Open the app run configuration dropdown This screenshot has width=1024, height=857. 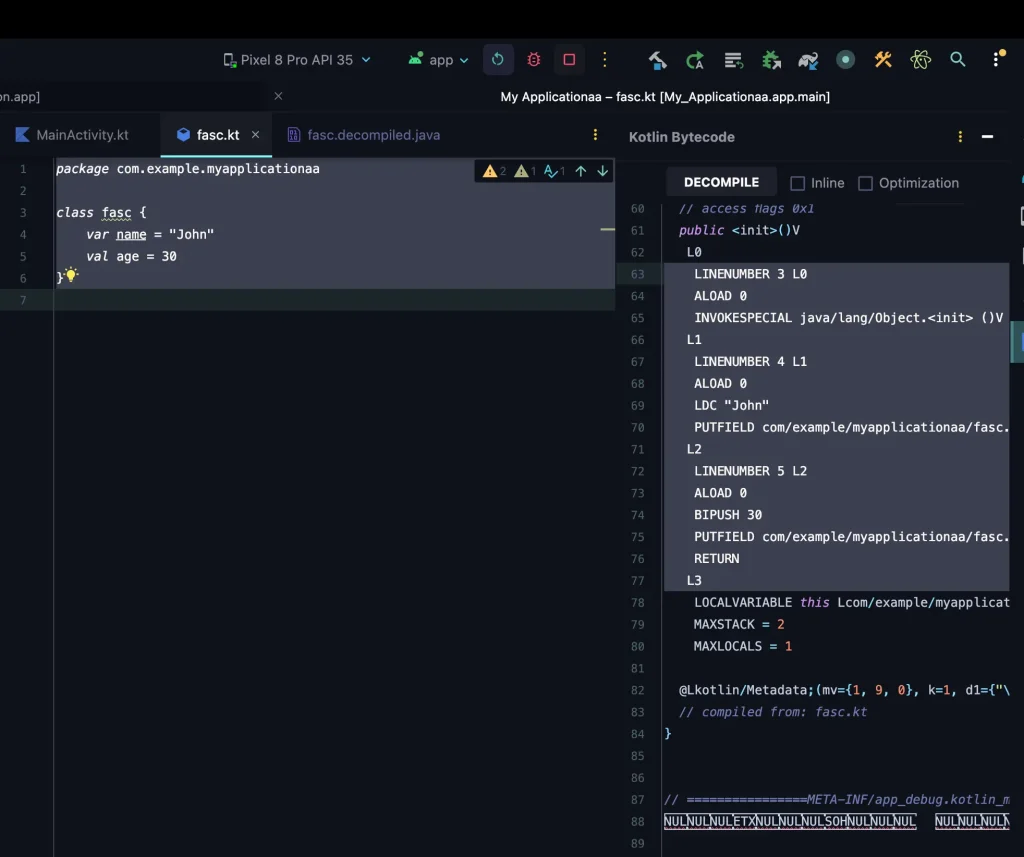[x=438, y=59]
